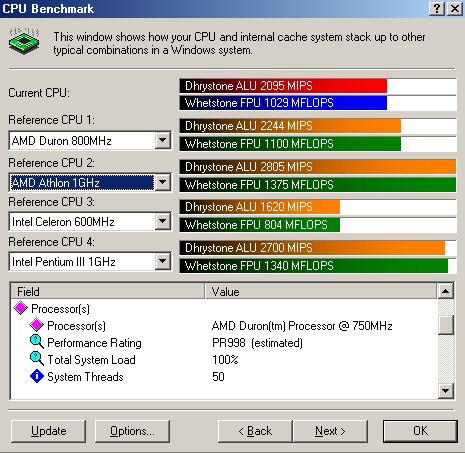This screenshot has width=465, height=453.
Task: Open the Reference CPU 1 dropdown arrow
Action: click(x=163, y=140)
